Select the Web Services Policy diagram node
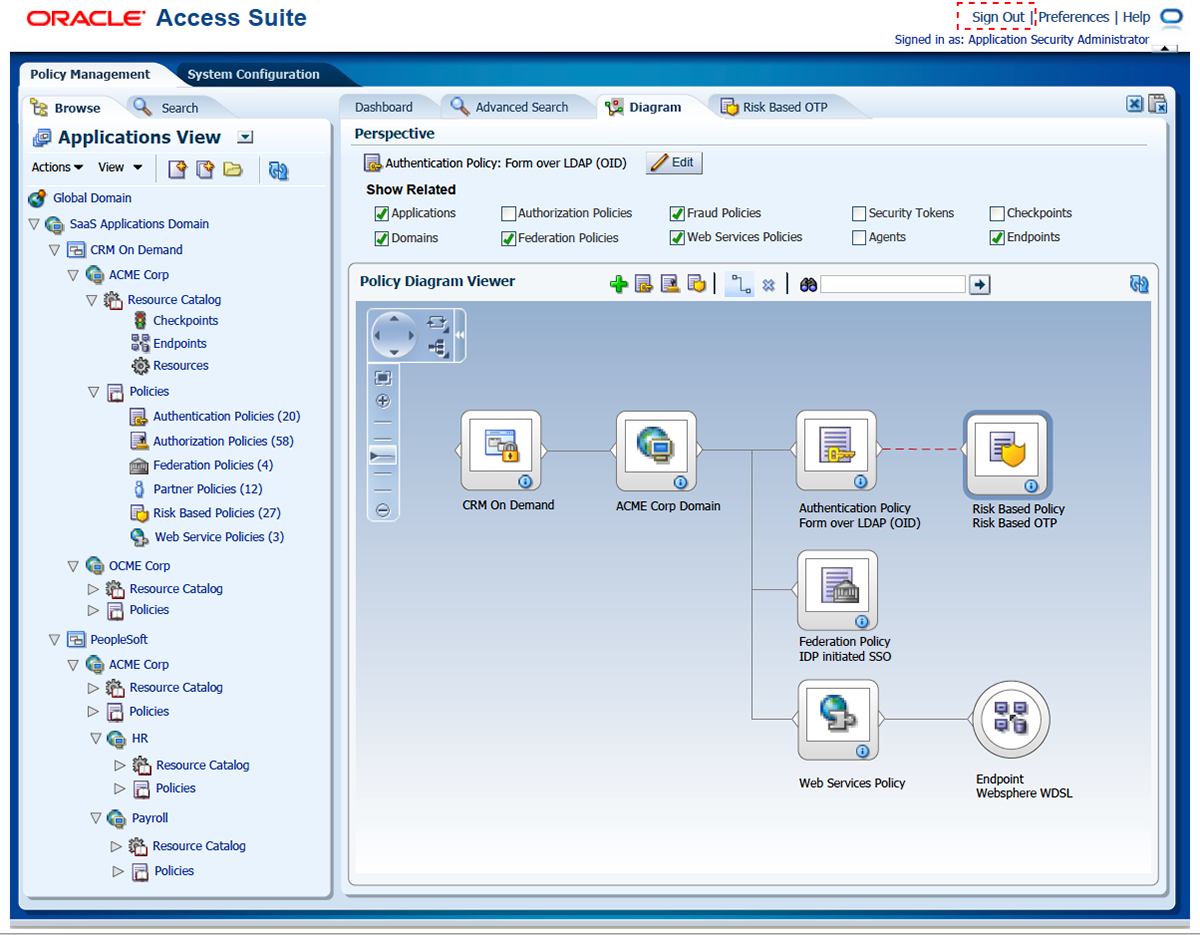The height and width of the screenshot is (935, 1200). [838, 720]
